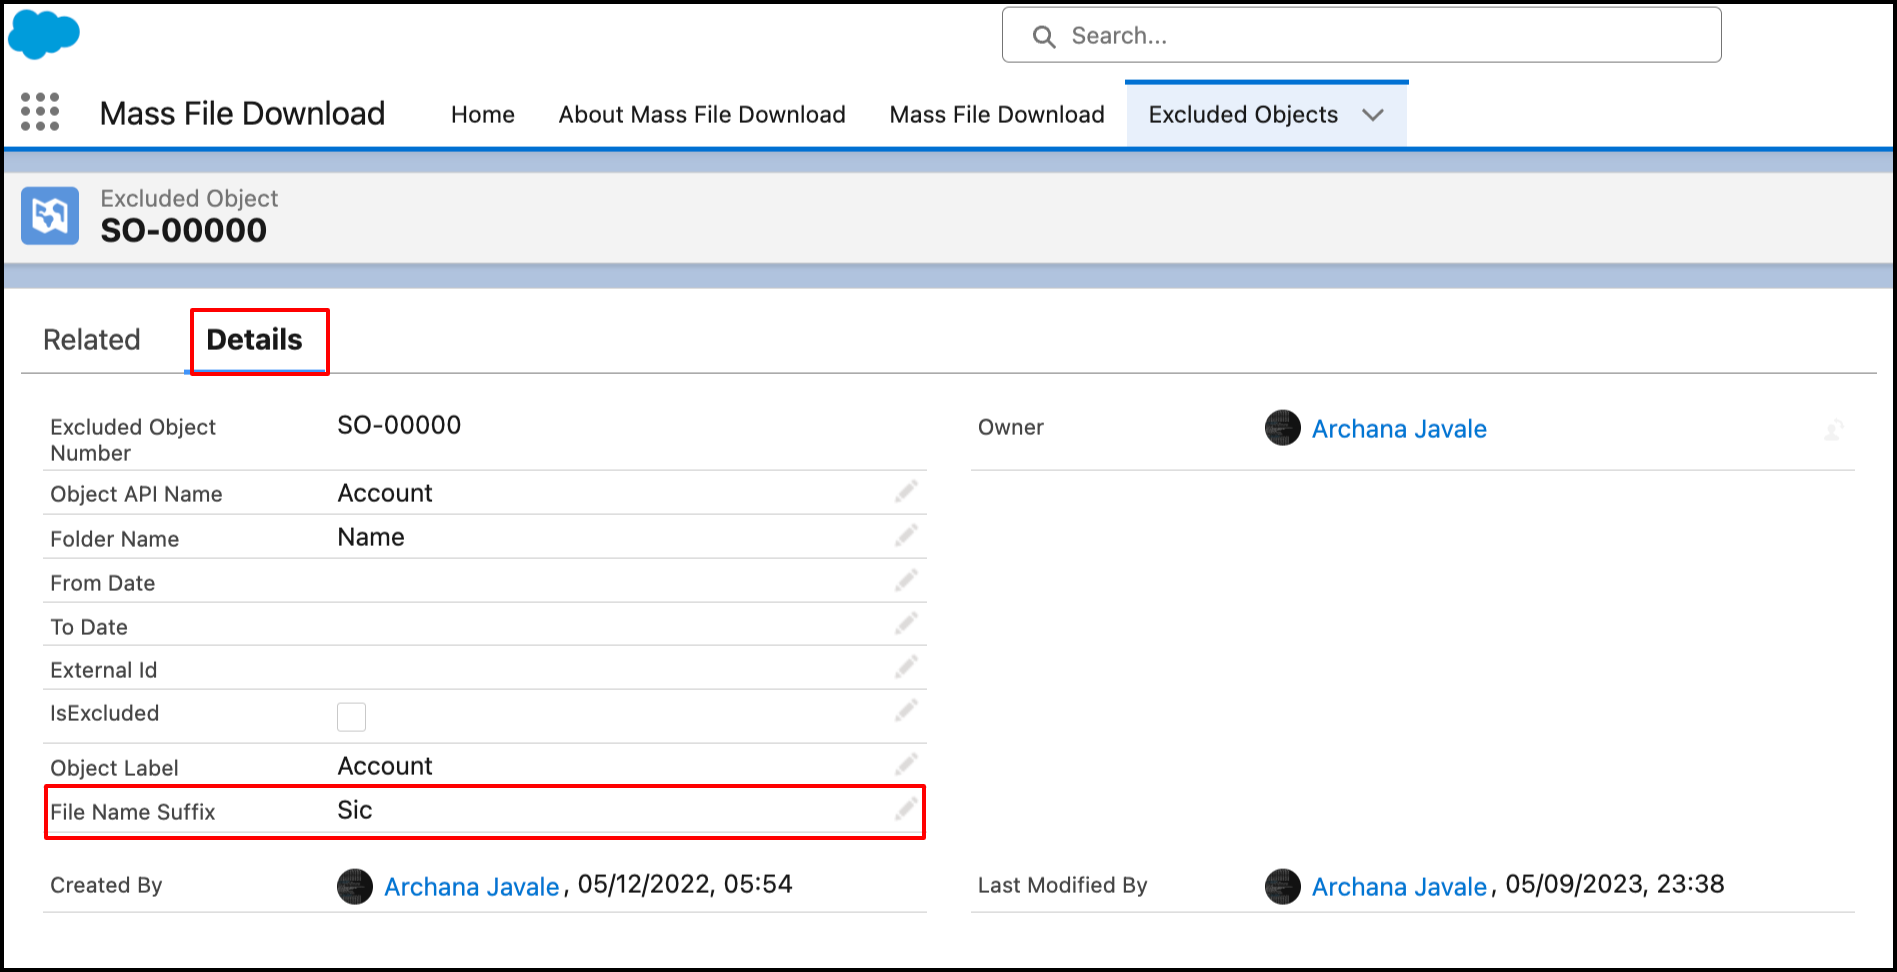The image size is (1897, 972).
Task: Select the Details tab
Action: point(254,340)
